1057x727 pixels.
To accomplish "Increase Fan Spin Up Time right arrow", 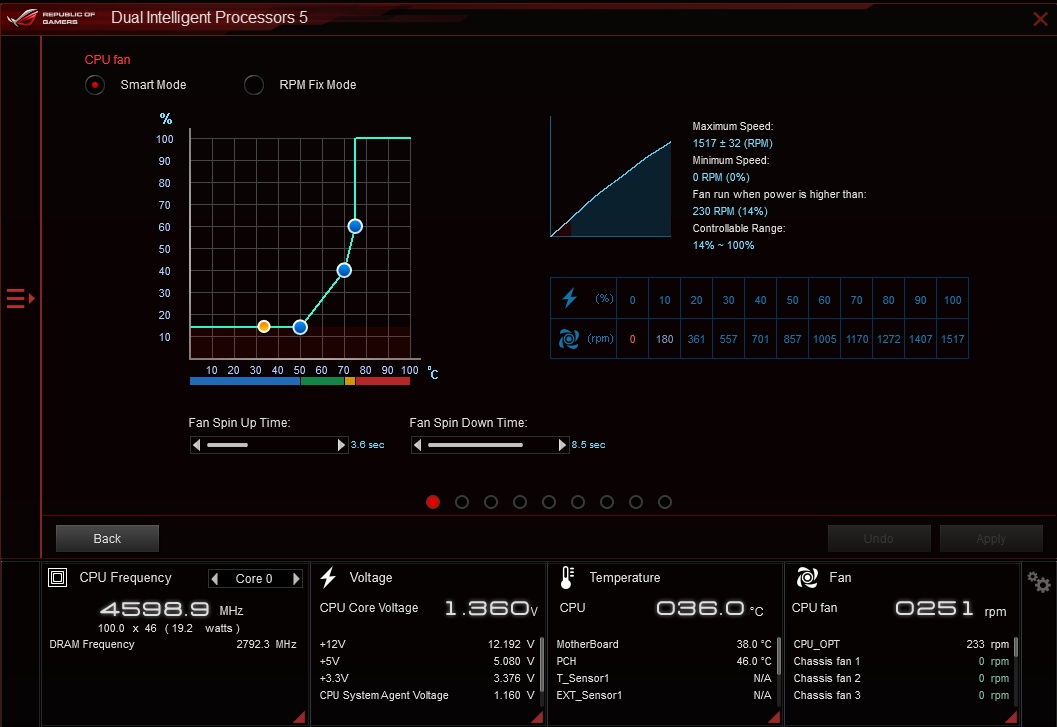I will 340,445.
